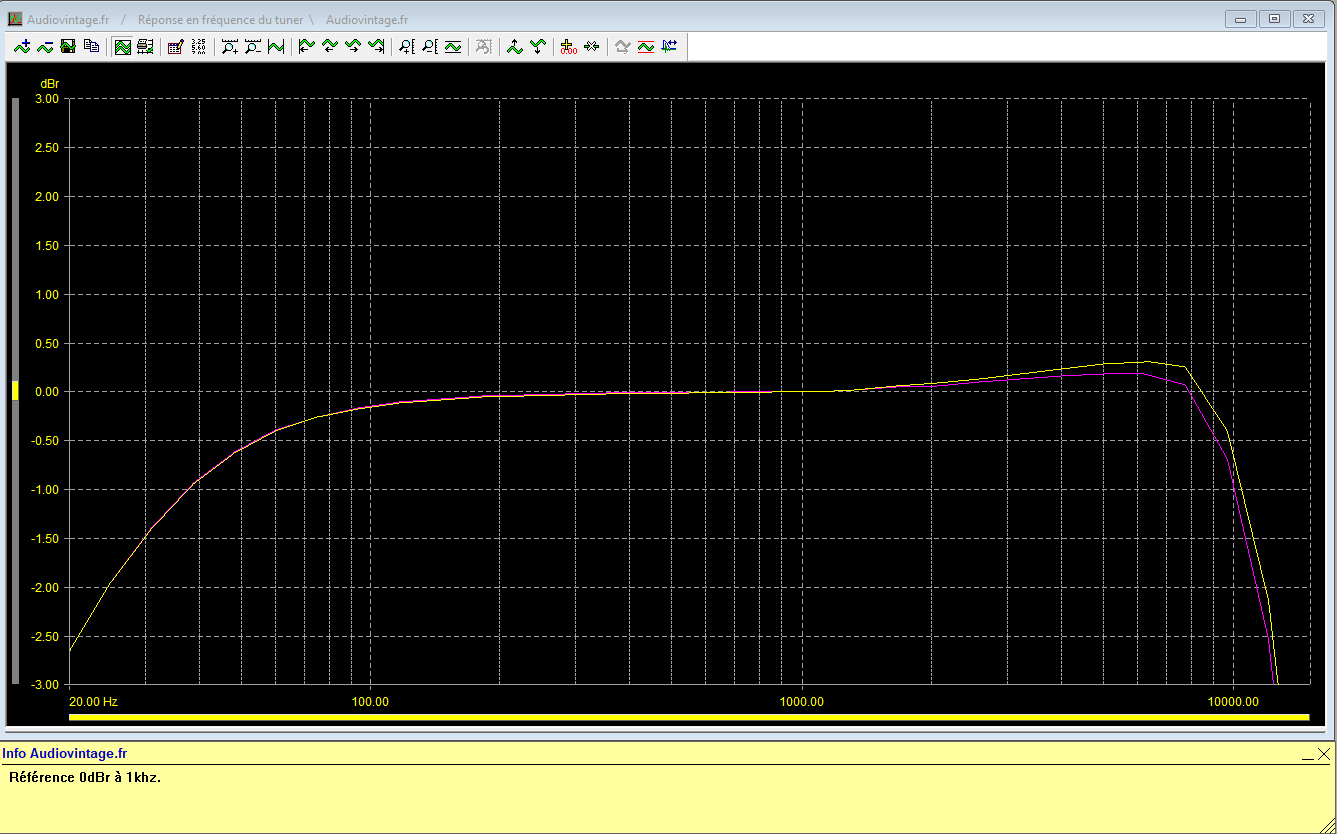Click the -3.00 value on the vertical axis
Image resolution: width=1337 pixels, height=834 pixels.
click(44, 685)
